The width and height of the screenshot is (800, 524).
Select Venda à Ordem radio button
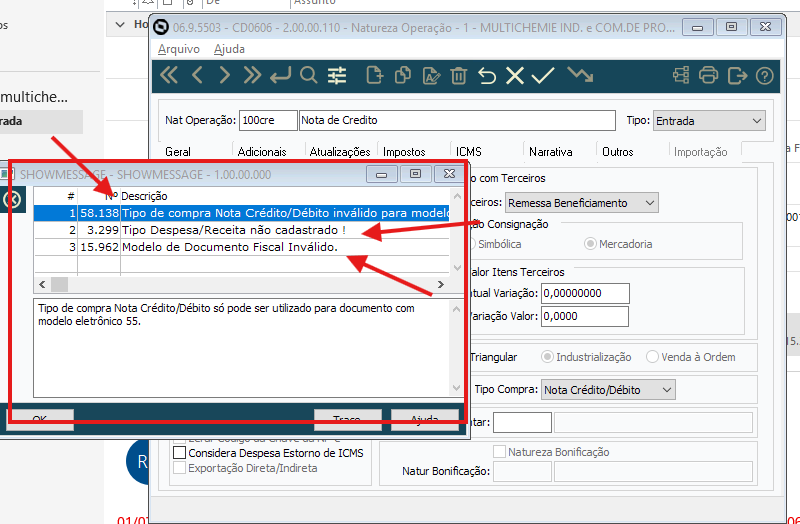tap(652, 357)
